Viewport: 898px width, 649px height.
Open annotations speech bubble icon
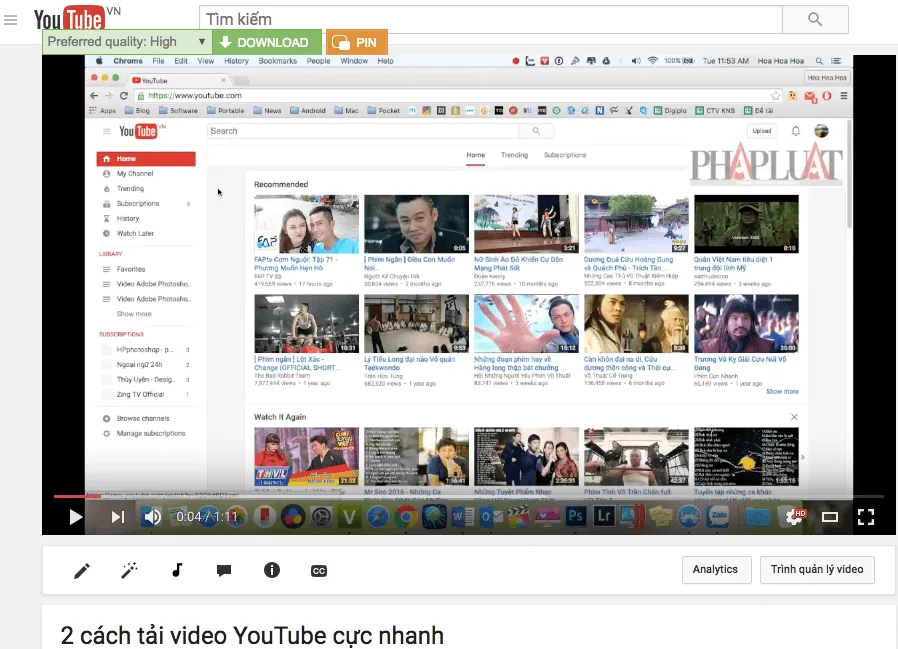click(224, 570)
